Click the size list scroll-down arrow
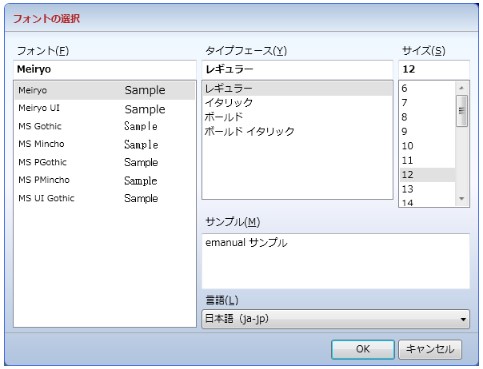Screen dimensions: 483x369 pyautogui.click(x=462, y=199)
